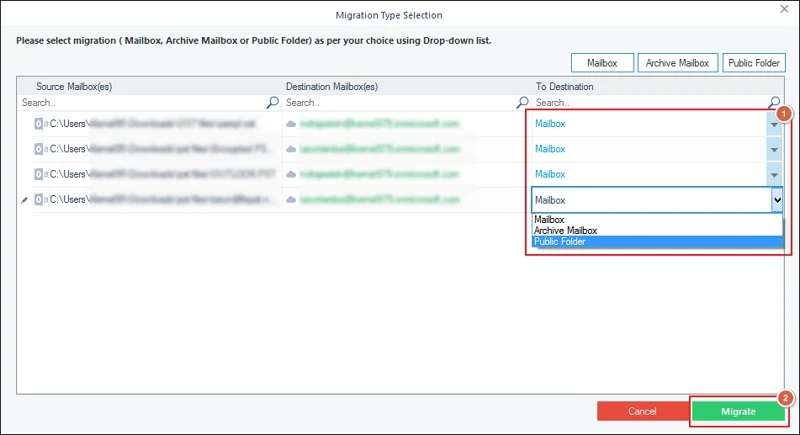Focus the Source Mailbox(es) search field

[142, 103]
